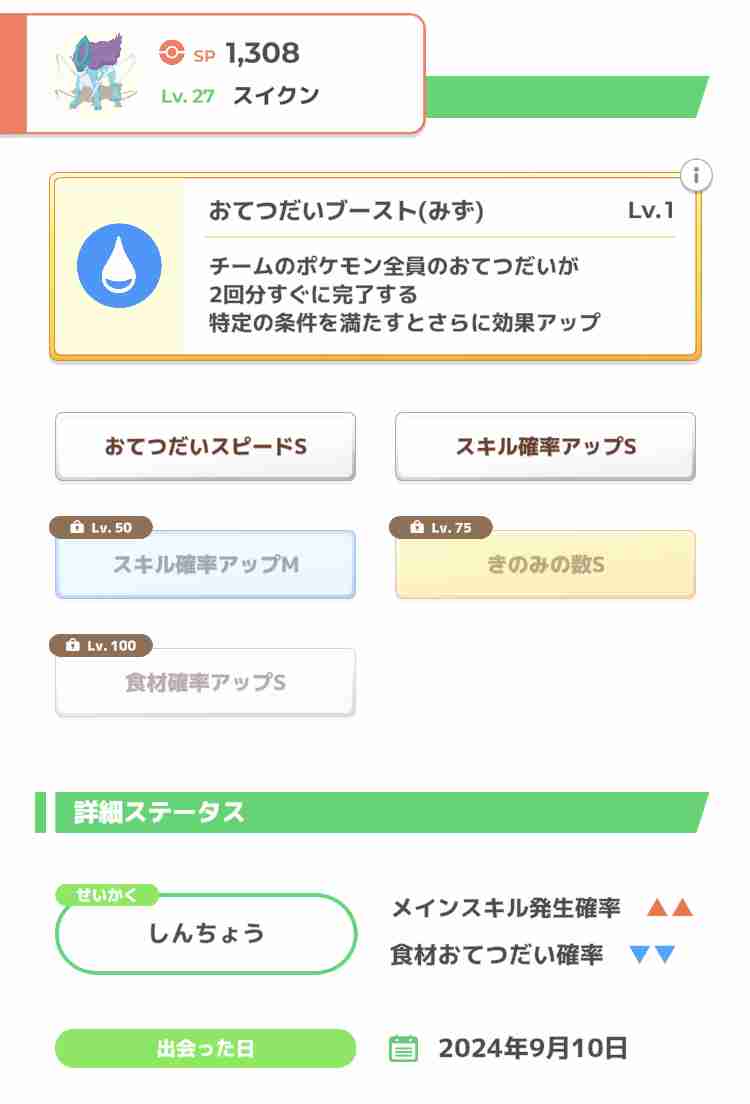Tap the calendar icon beside the 2024年9月10日 date
The height and width of the screenshot is (1104, 750).
[404, 1048]
